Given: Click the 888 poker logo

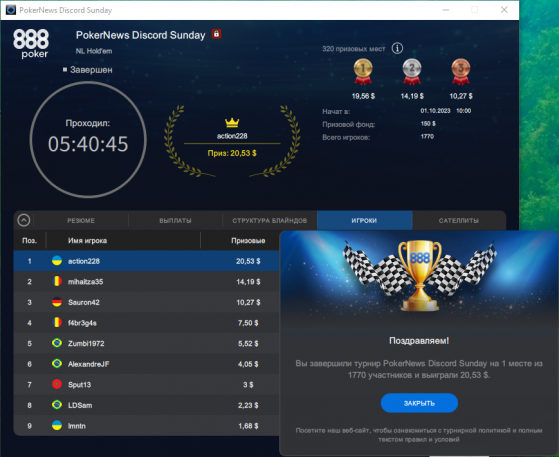Looking at the screenshot, I should [31, 43].
